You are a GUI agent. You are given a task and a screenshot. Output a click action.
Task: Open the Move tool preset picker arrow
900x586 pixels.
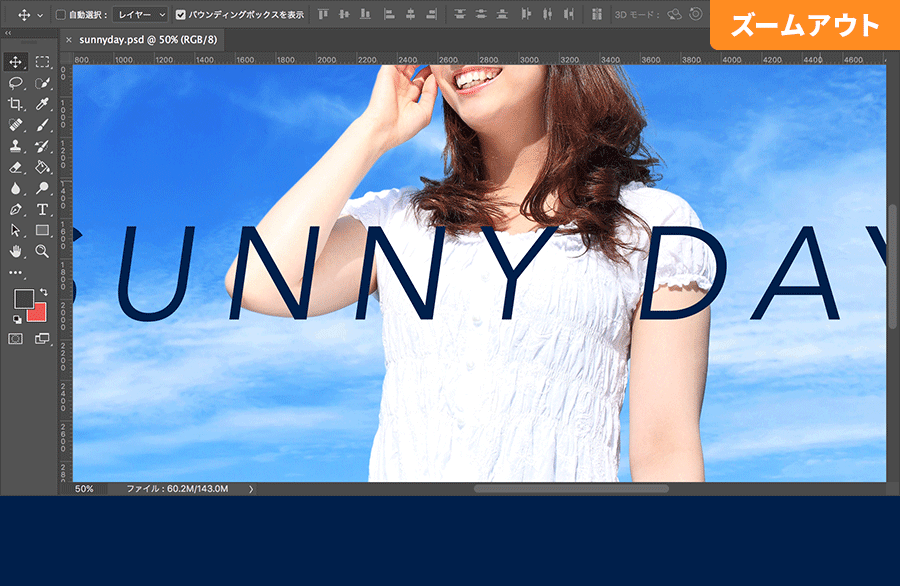click(40, 15)
